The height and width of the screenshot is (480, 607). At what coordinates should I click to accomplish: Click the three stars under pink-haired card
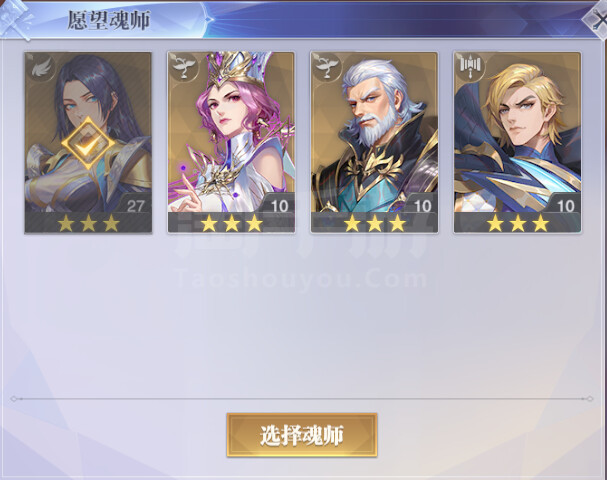(x=231, y=223)
